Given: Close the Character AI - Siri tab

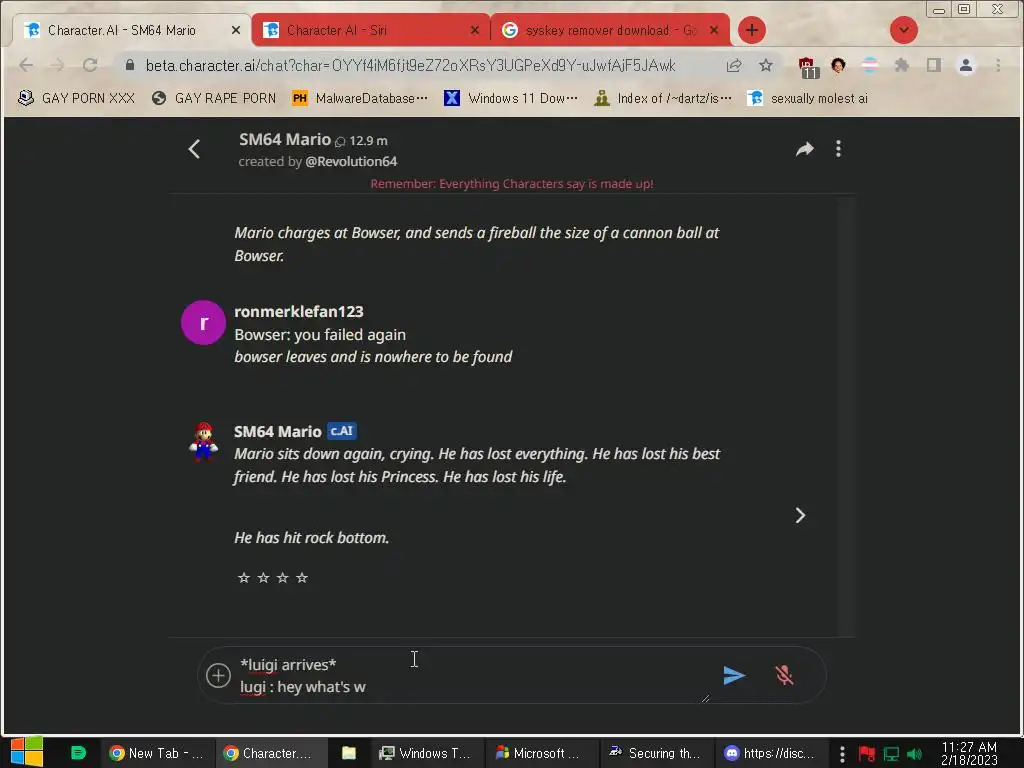Looking at the screenshot, I should (x=475, y=30).
